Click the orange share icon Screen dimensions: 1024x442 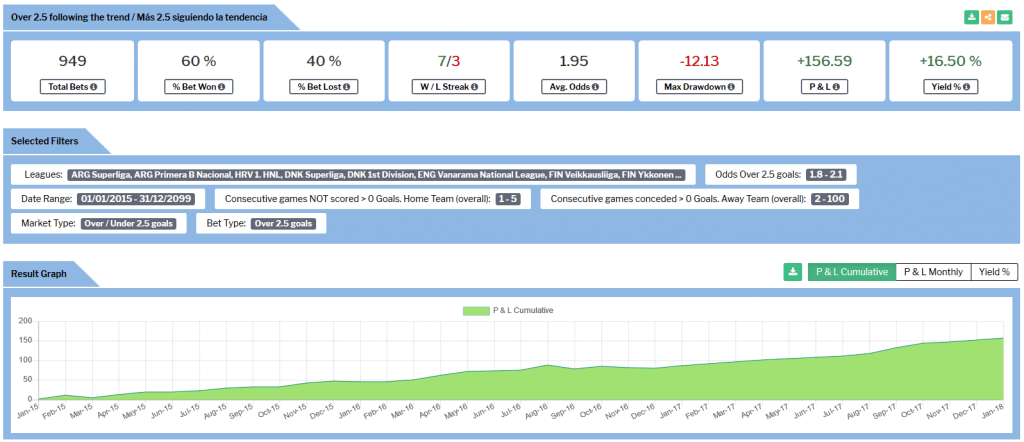pos(988,17)
